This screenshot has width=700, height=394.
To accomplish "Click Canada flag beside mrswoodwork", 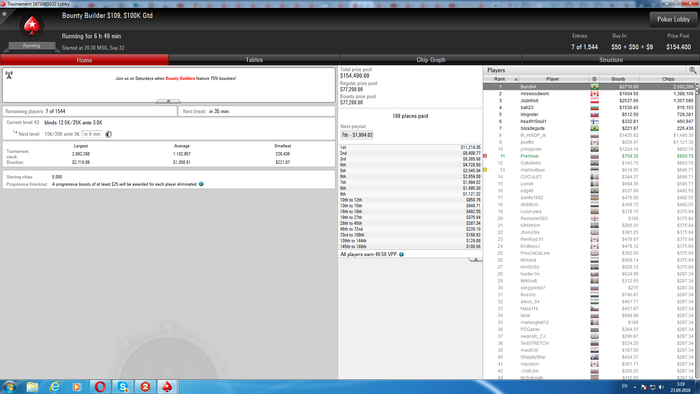I will [594, 94].
